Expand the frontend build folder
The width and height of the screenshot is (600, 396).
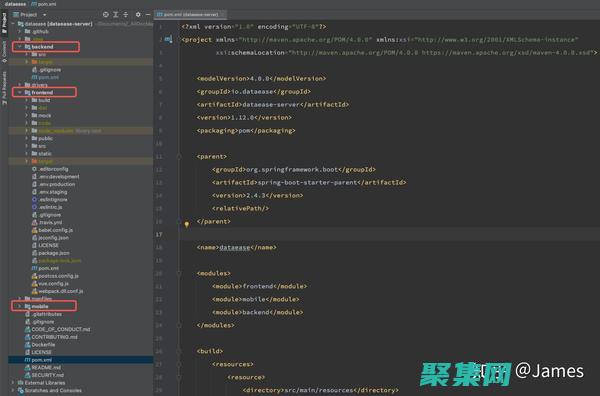coord(27,100)
